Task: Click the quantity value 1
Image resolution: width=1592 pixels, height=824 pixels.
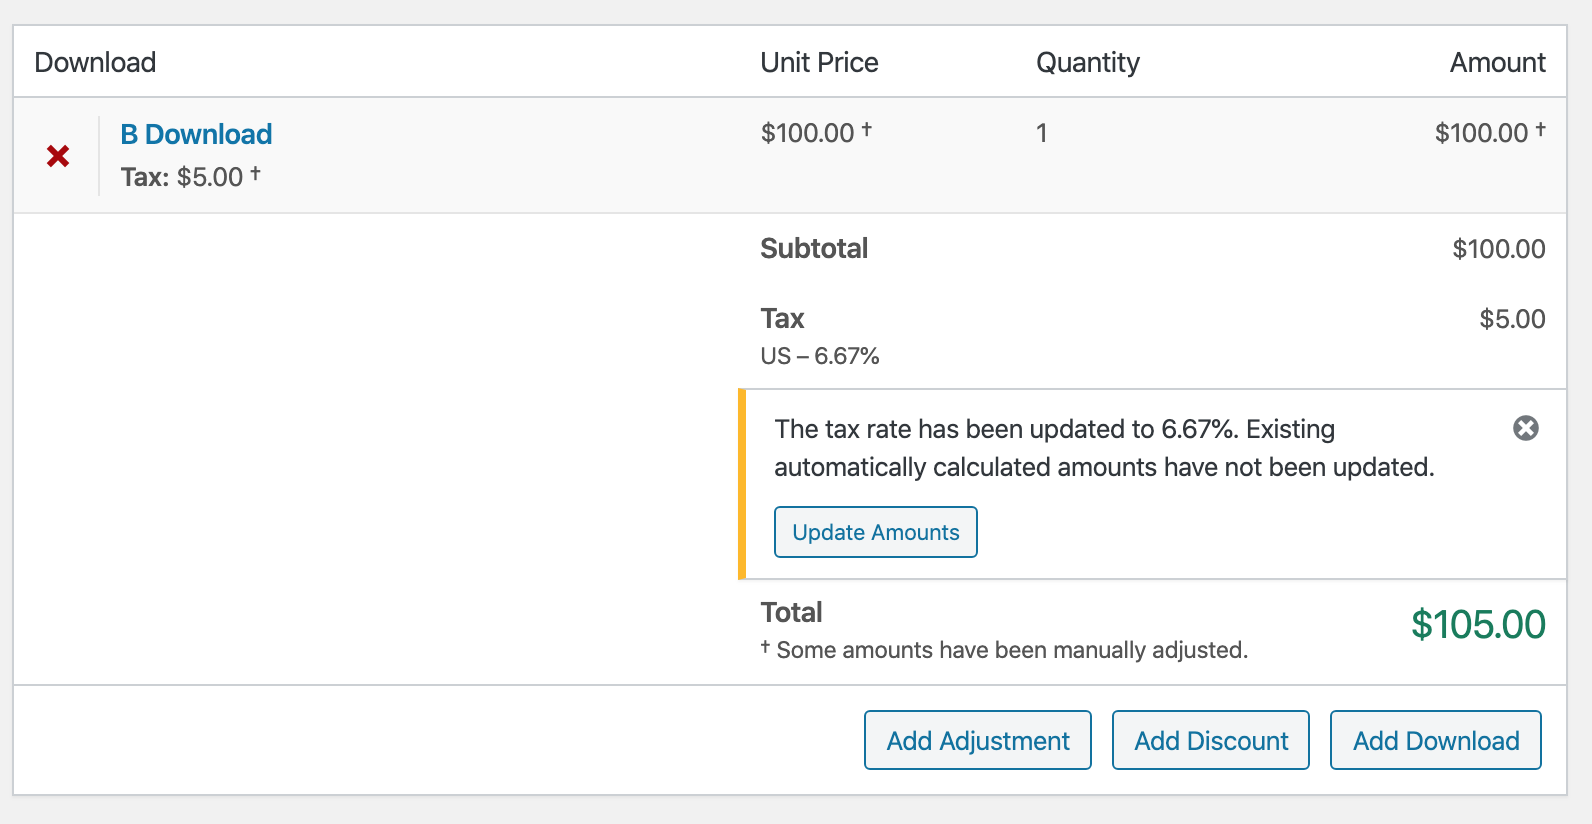Action: coord(1042,133)
